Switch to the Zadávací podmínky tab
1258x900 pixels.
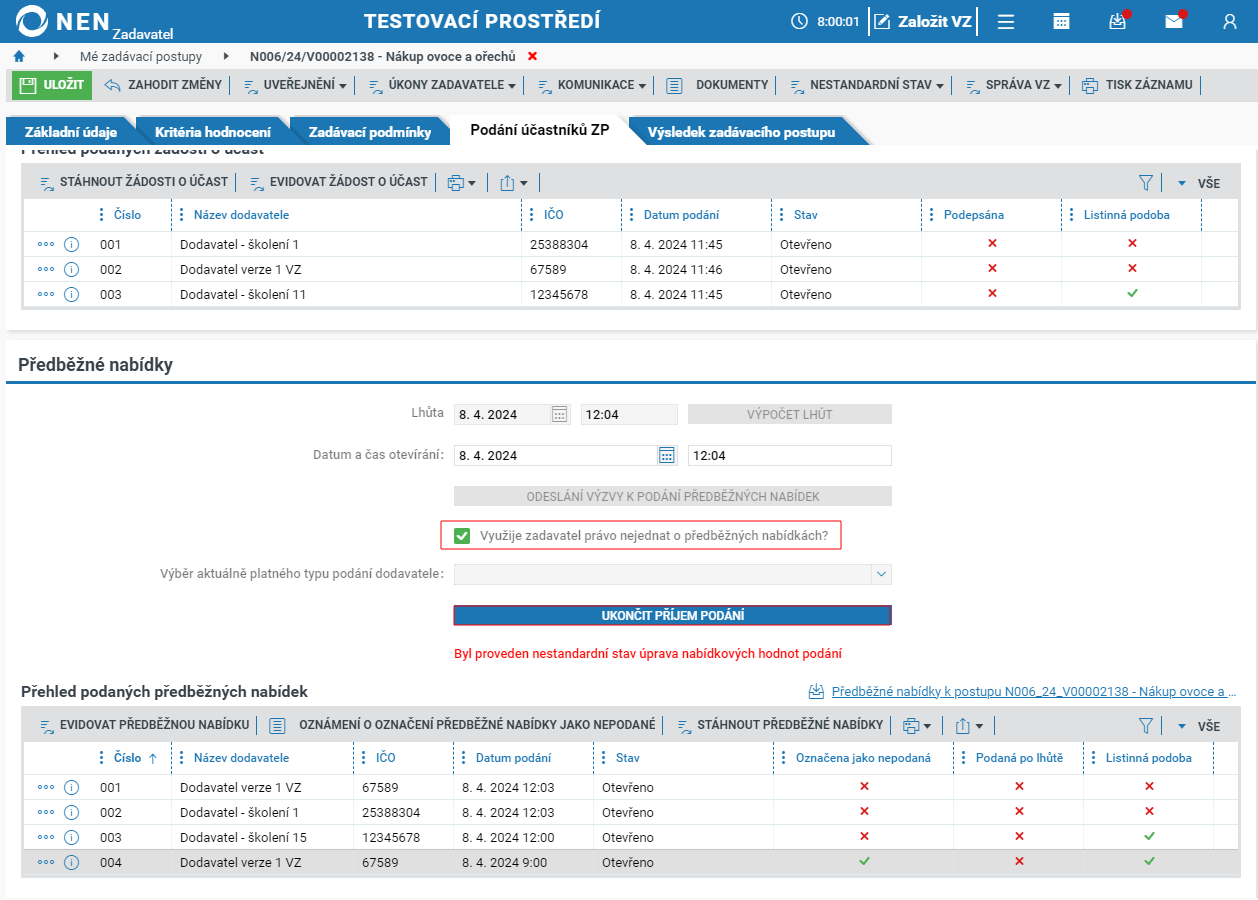370,132
